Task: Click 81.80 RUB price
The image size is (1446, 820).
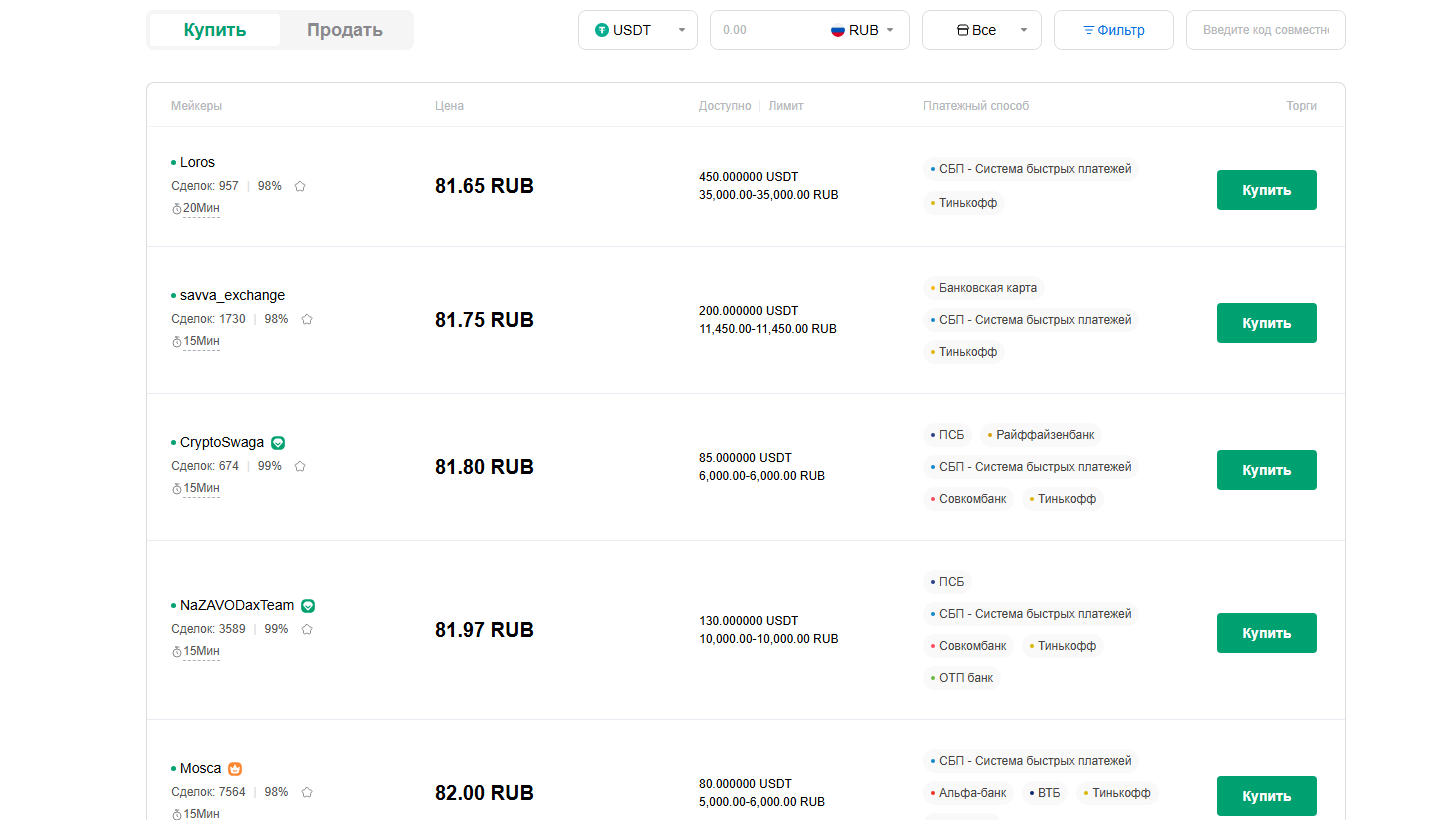Action: point(484,467)
